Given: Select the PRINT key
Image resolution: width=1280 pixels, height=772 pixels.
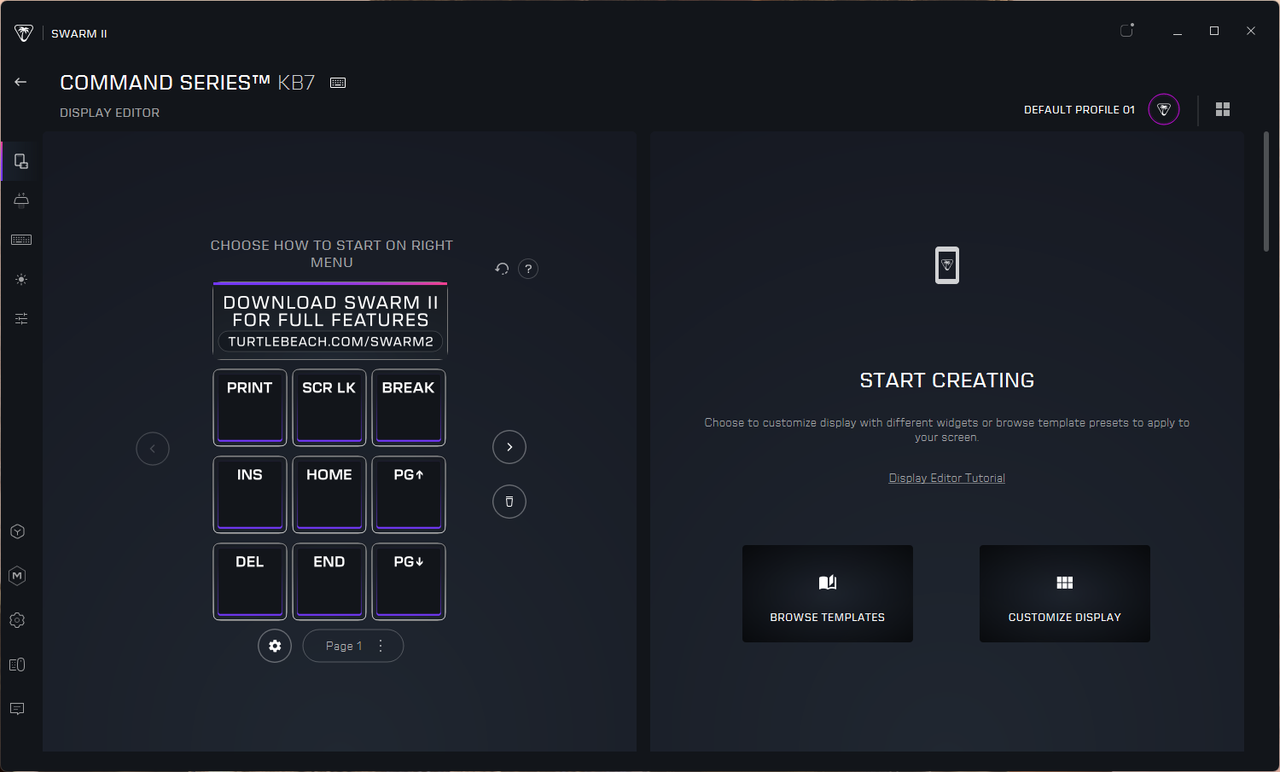Looking at the screenshot, I should [250, 408].
